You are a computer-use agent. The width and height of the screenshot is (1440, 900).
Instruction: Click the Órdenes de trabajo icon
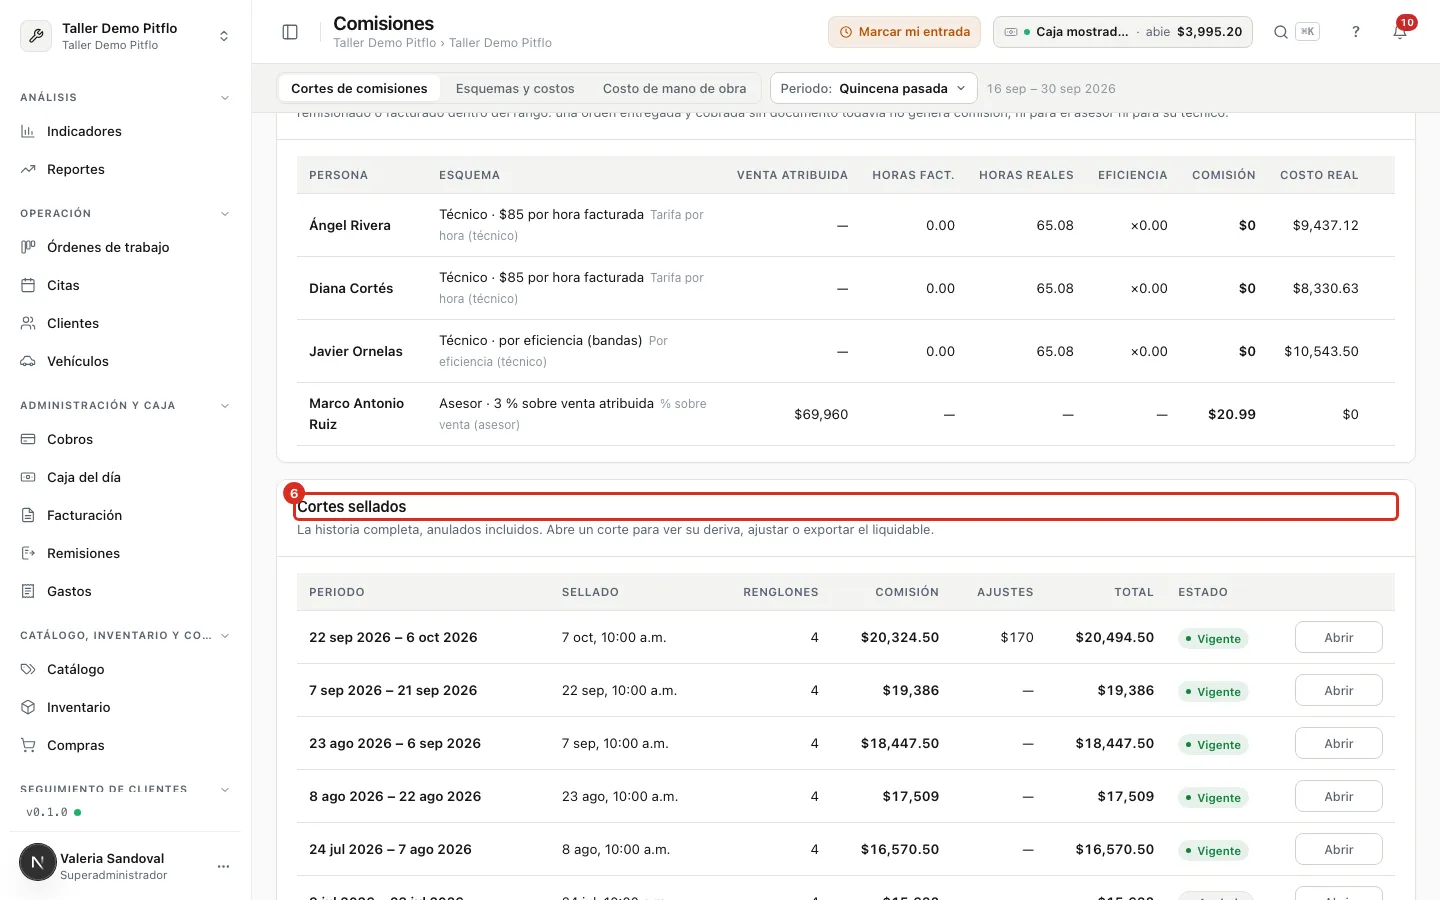pos(28,247)
